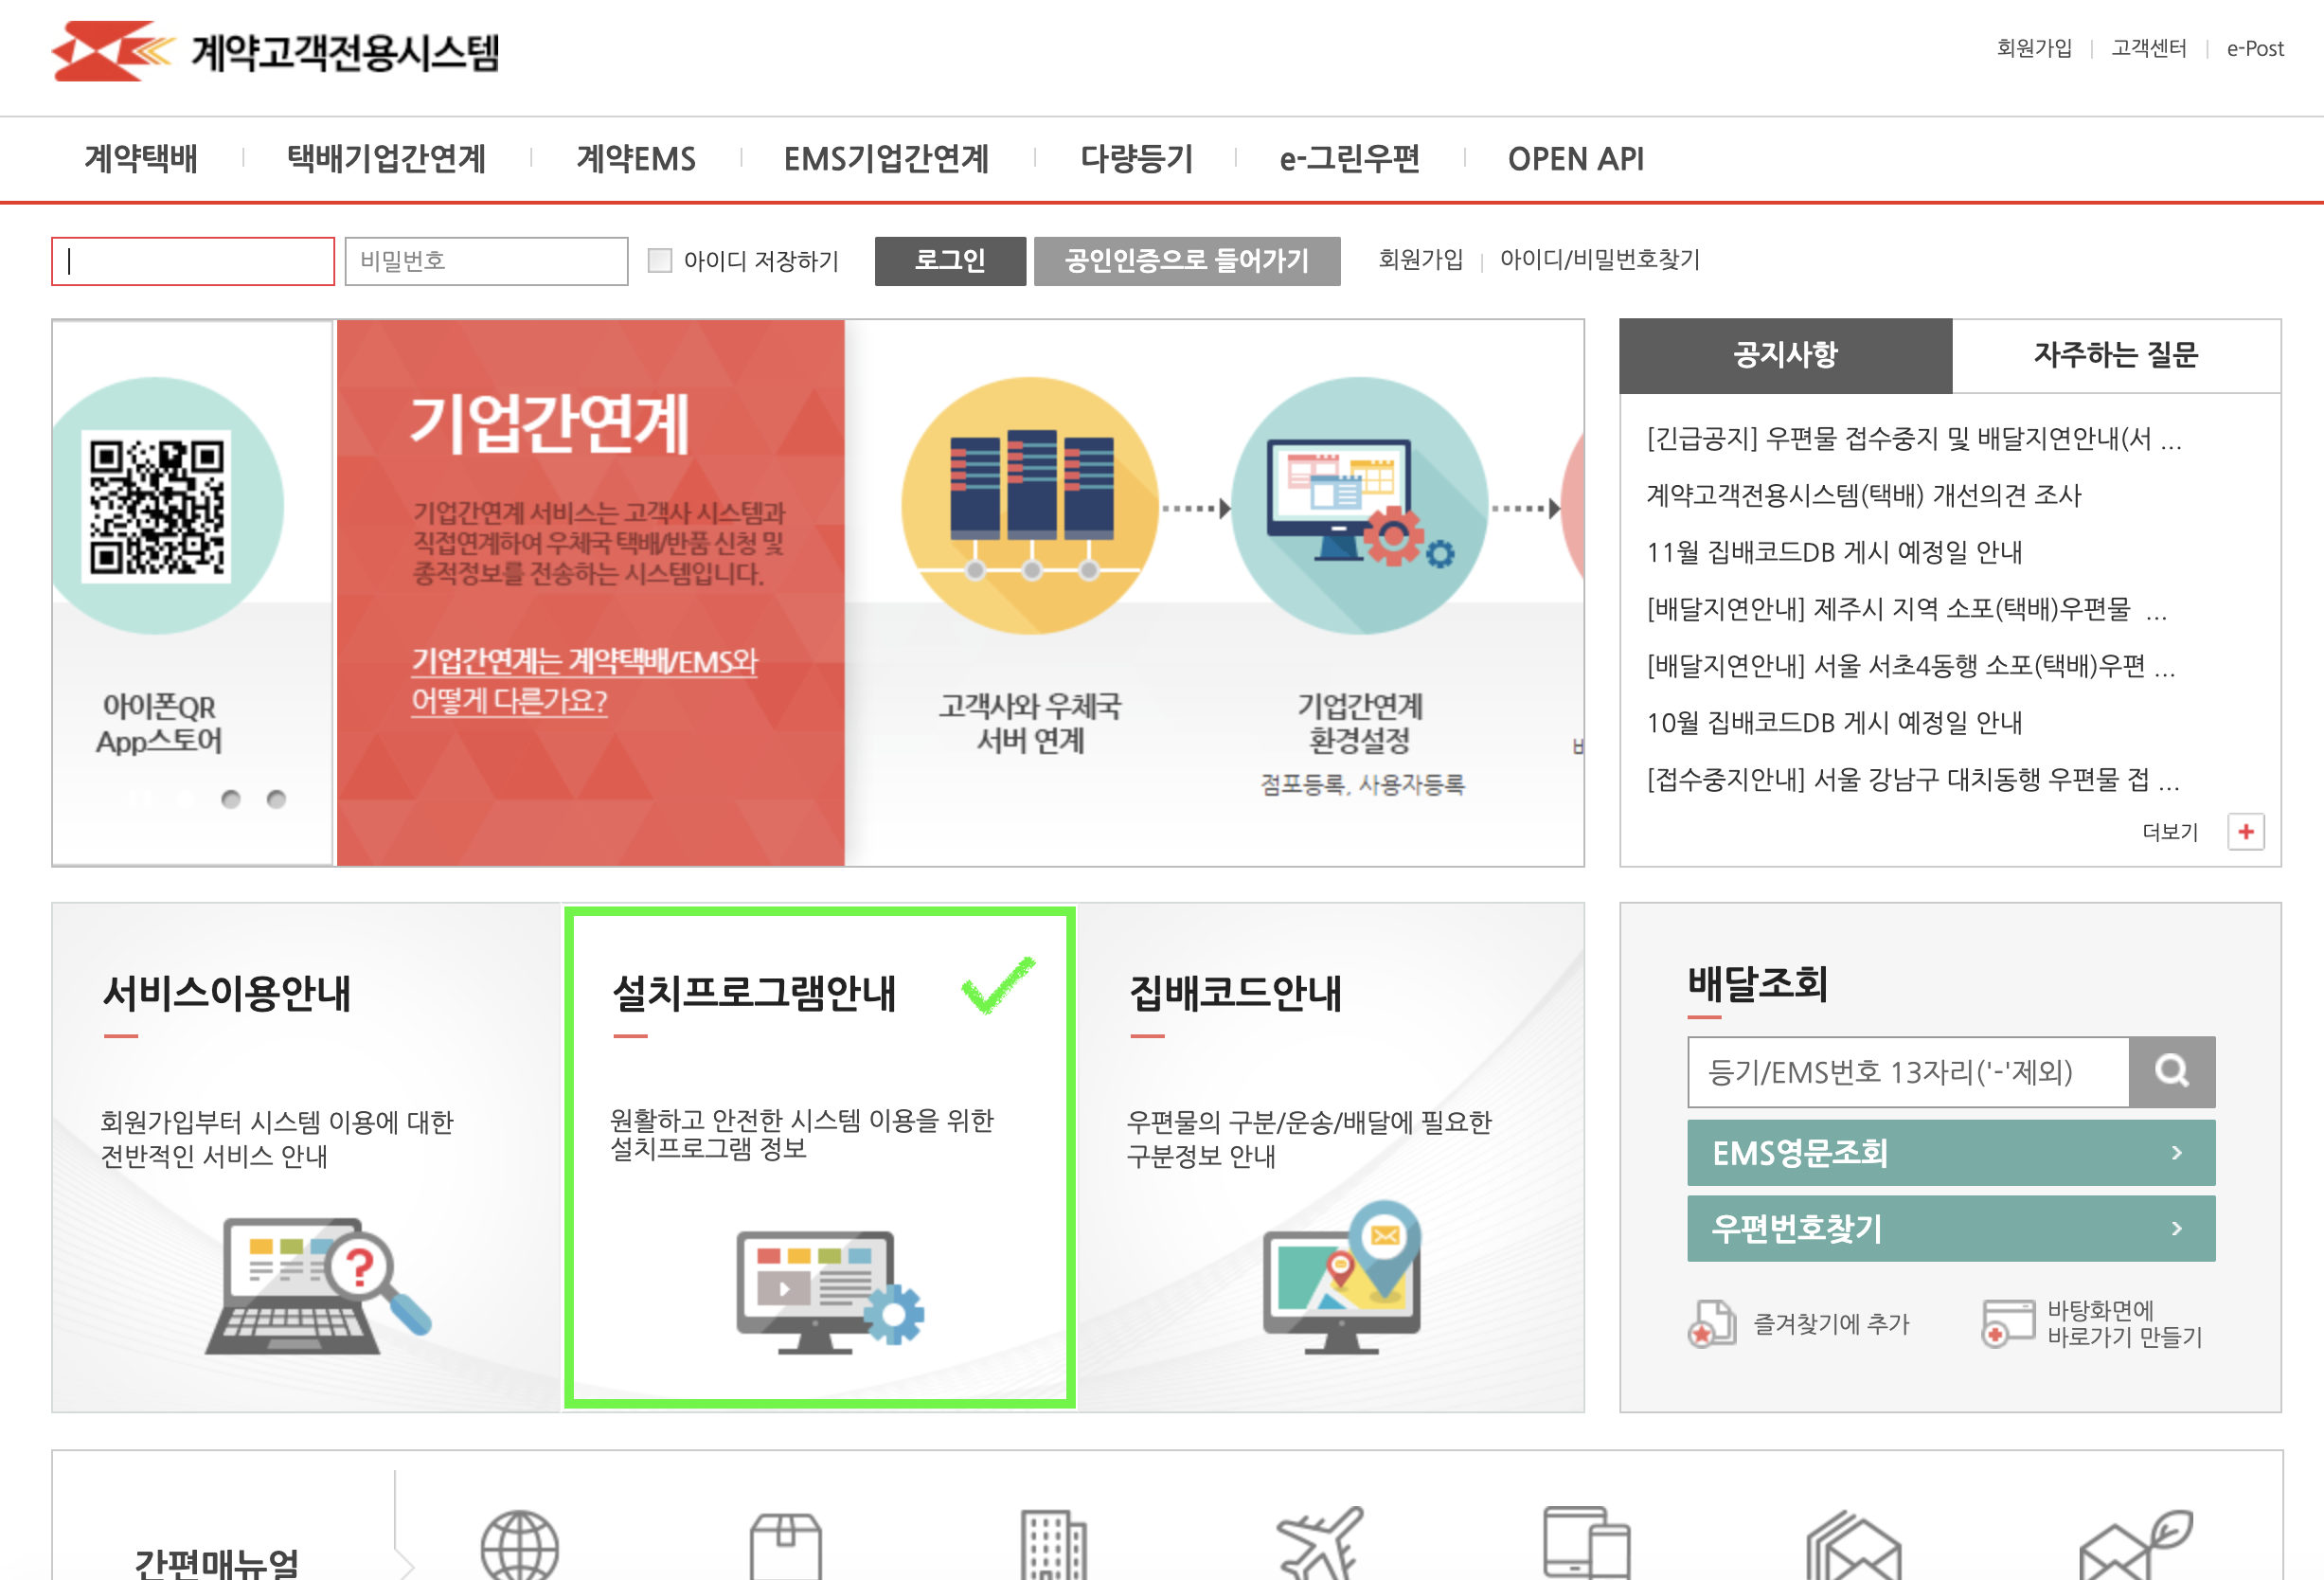The image size is (2324, 1580).
Task: Select the second grey carousel dot
Action: tap(277, 799)
